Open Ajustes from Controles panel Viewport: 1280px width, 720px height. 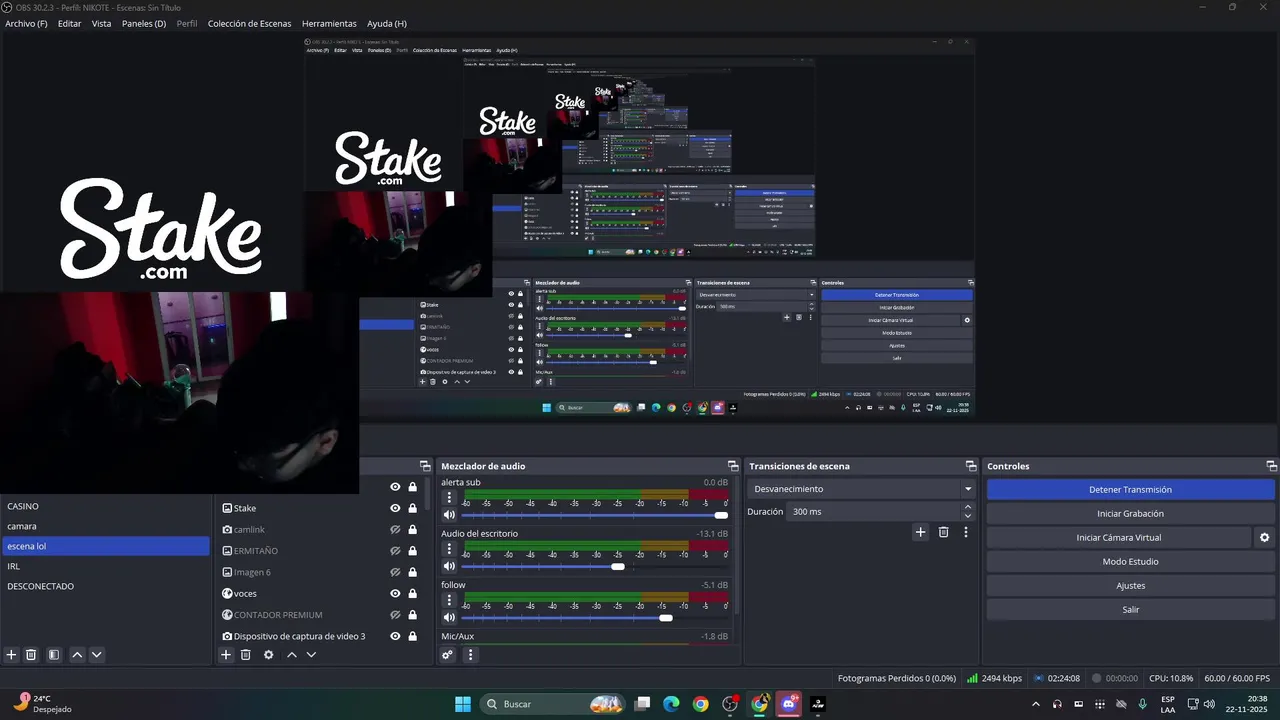click(1130, 586)
